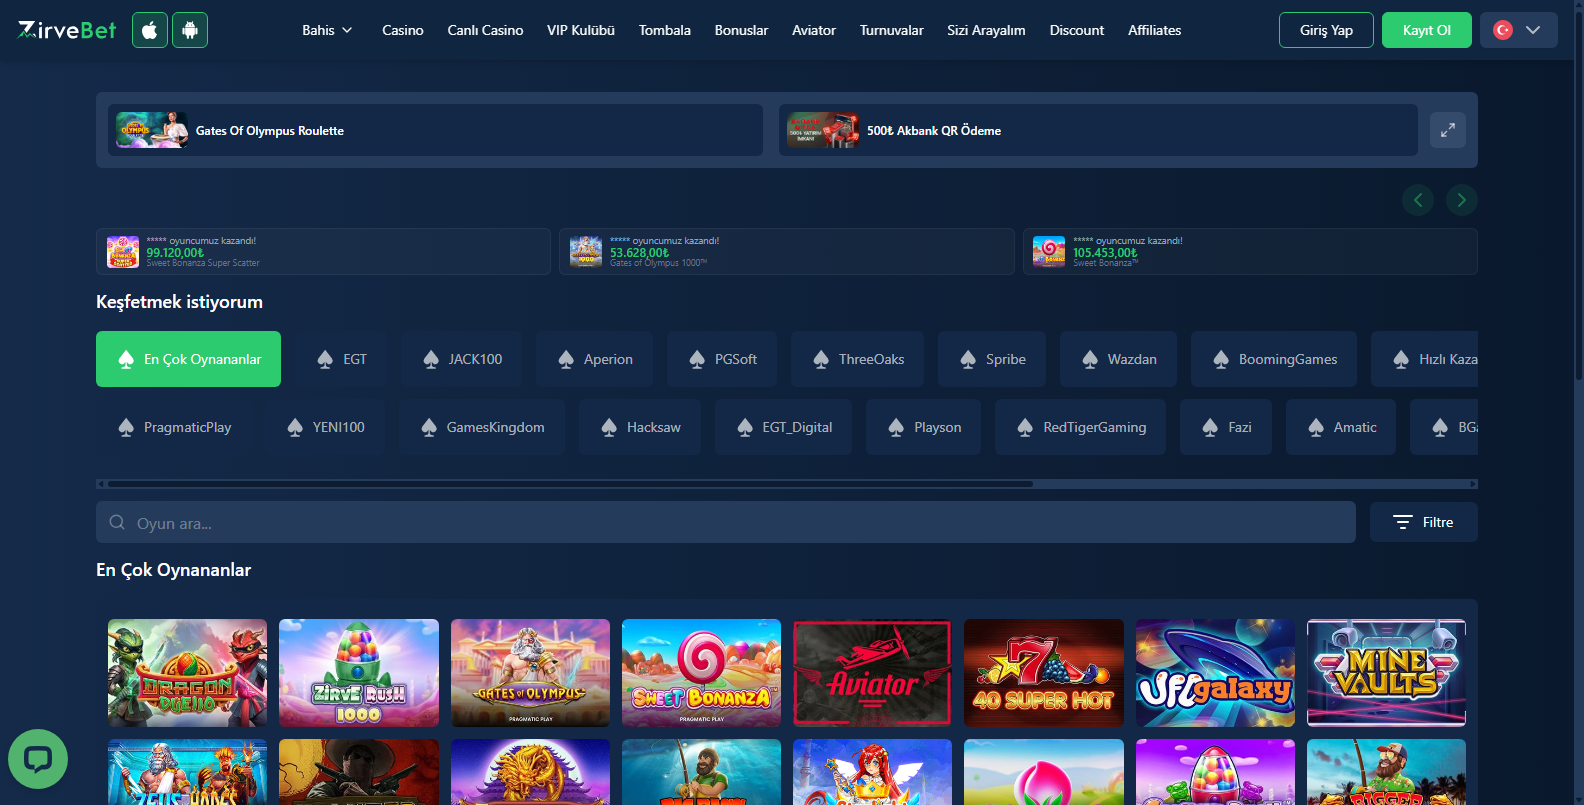
Task: Select the YENI100 category
Action: pyautogui.click(x=325, y=427)
